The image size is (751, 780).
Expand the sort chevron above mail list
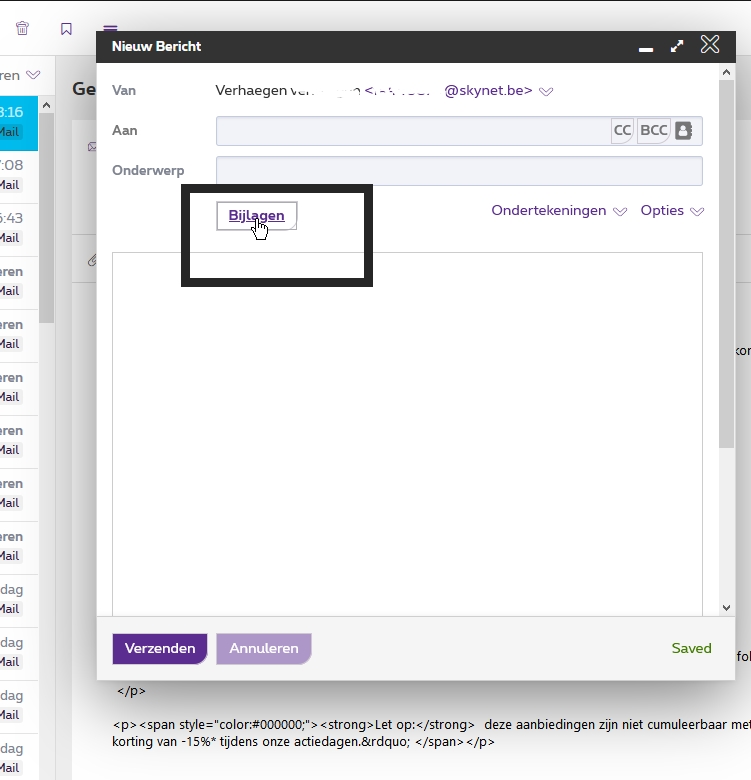[x=33, y=75]
